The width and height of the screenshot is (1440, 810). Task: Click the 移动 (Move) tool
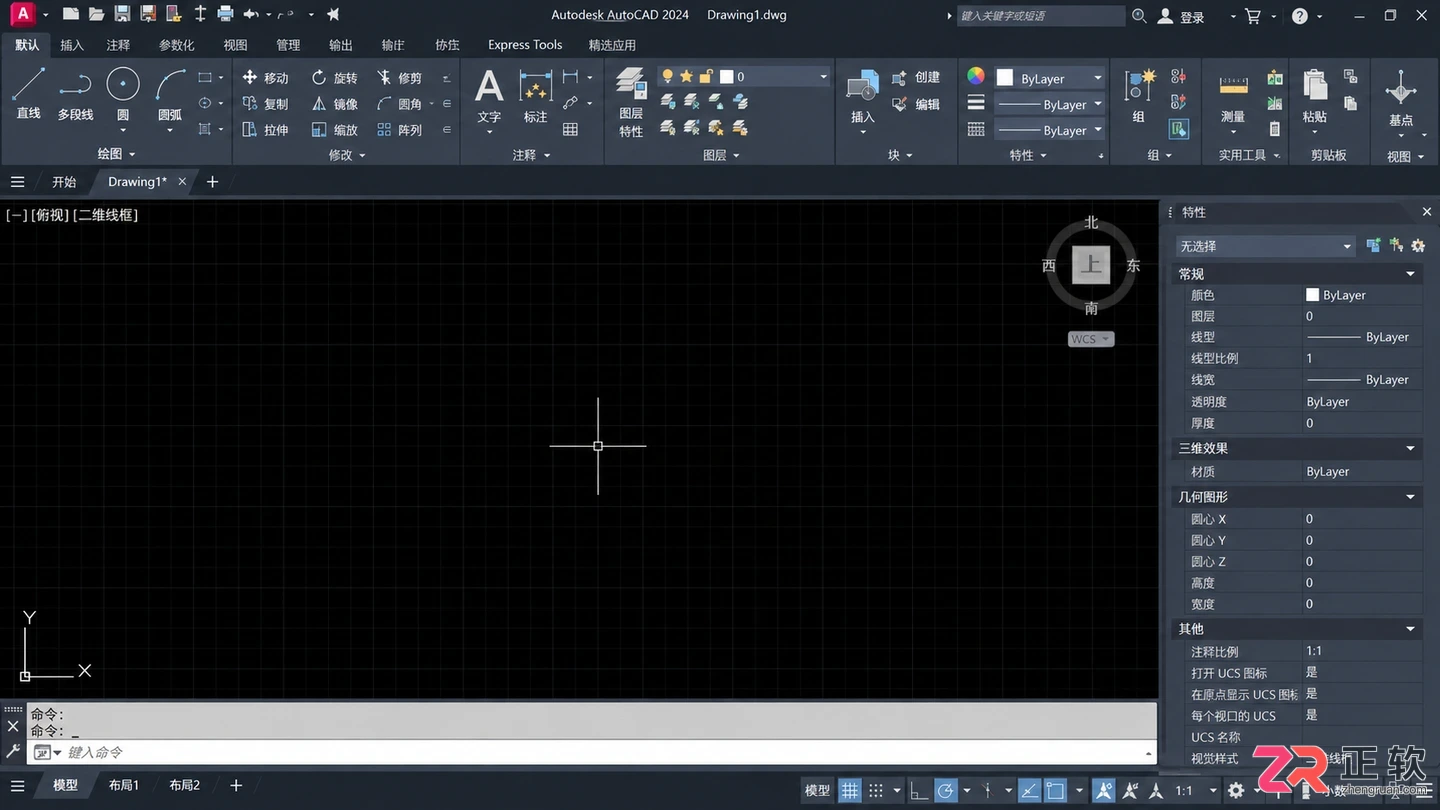[265, 78]
